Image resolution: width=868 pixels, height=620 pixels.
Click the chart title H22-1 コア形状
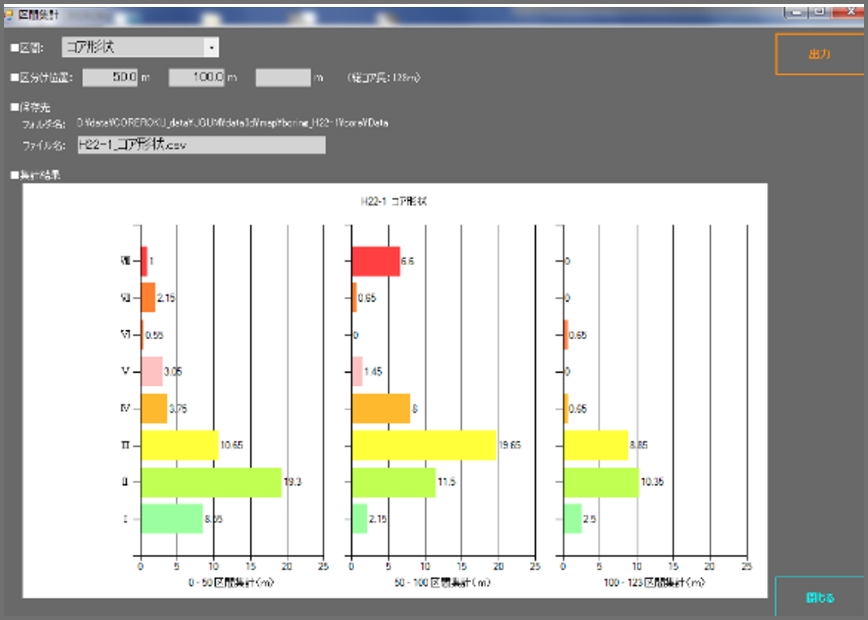[x=394, y=201]
